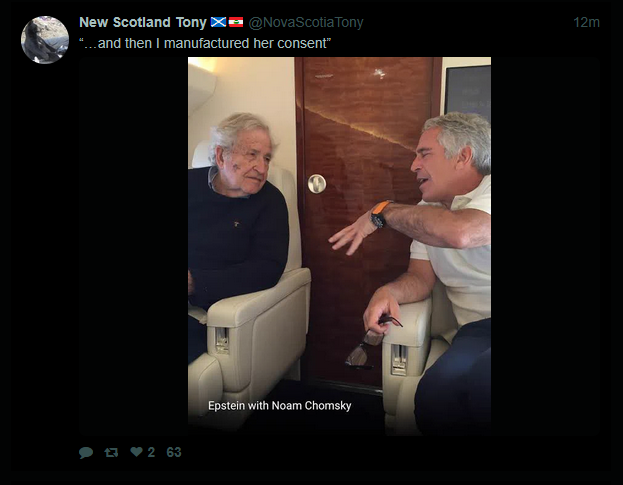Image resolution: width=623 pixels, height=485 pixels.
Task: Retweet this post using the retweet icon
Action: (111, 452)
